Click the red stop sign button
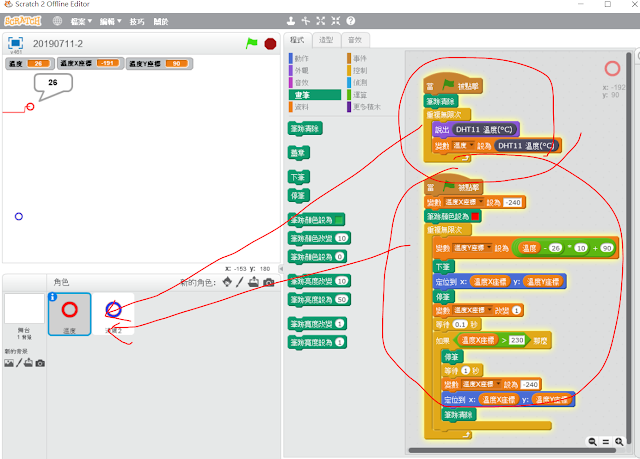Image resolution: width=640 pixels, height=459 pixels. click(x=270, y=43)
